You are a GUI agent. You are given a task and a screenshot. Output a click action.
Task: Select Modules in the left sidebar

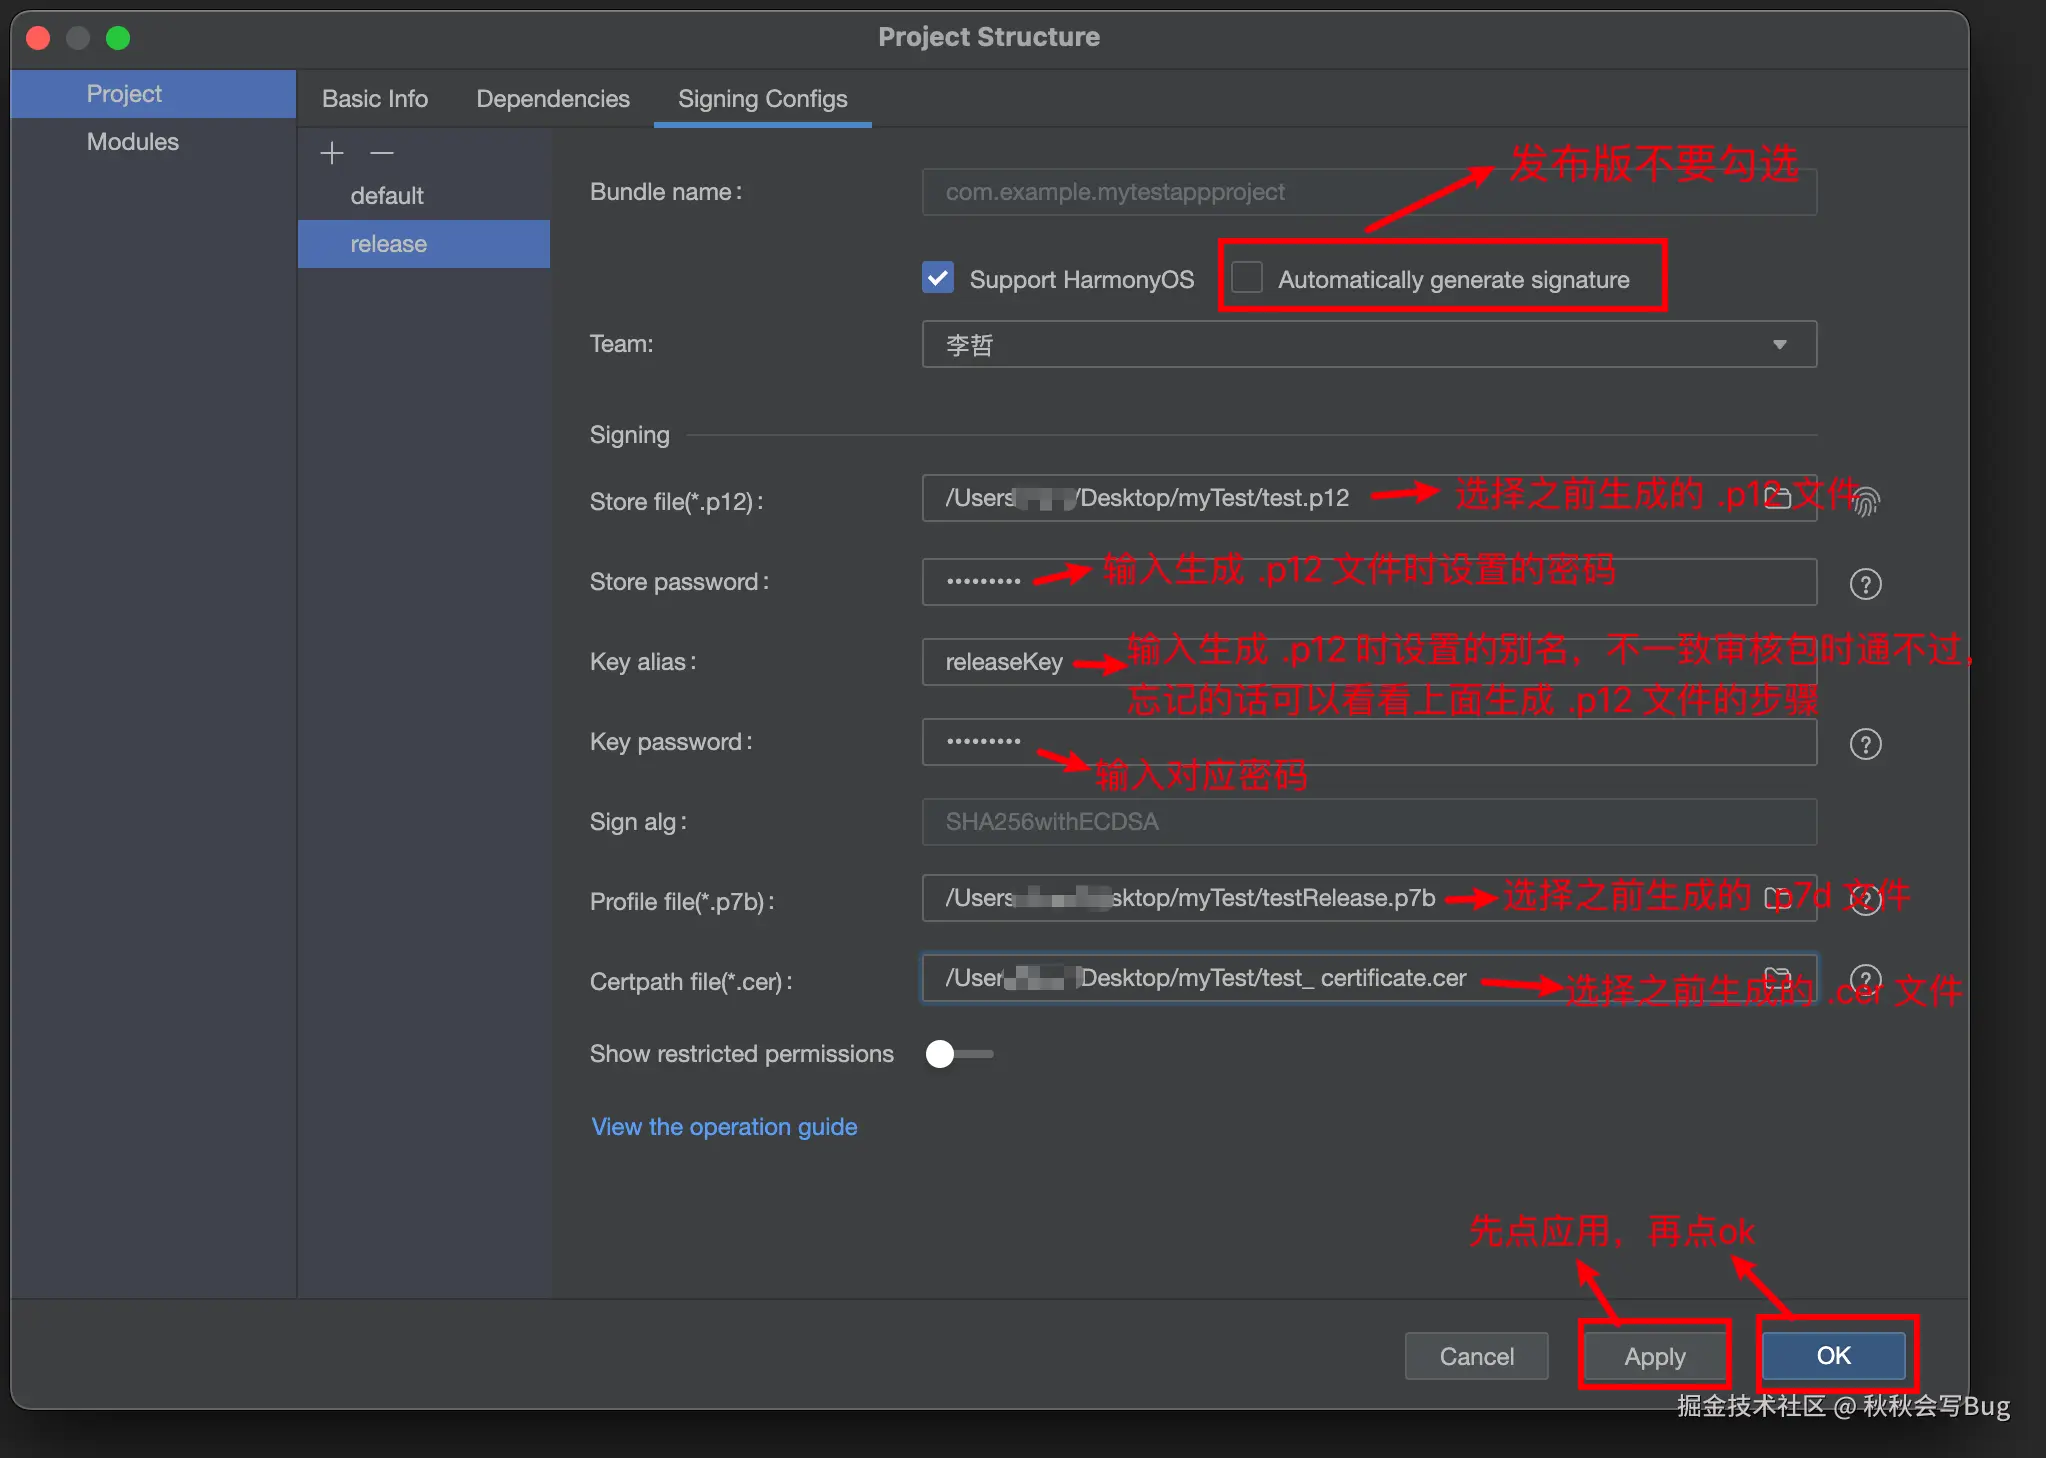point(132,142)
